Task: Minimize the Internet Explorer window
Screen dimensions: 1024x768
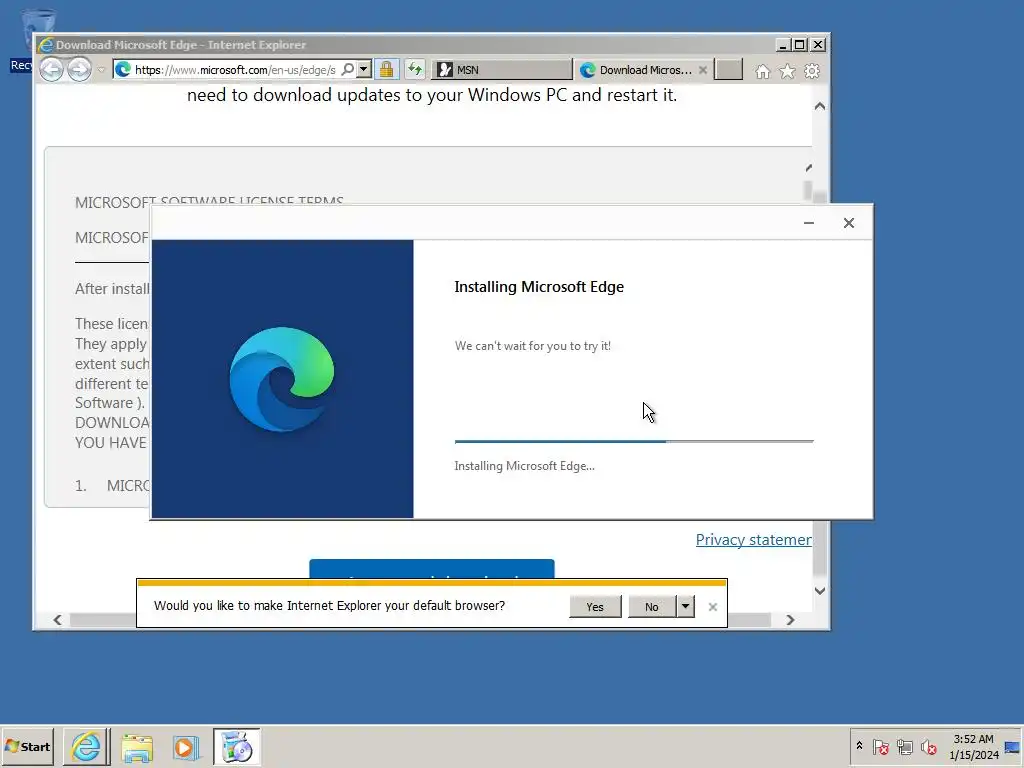Action: point(782,44)
